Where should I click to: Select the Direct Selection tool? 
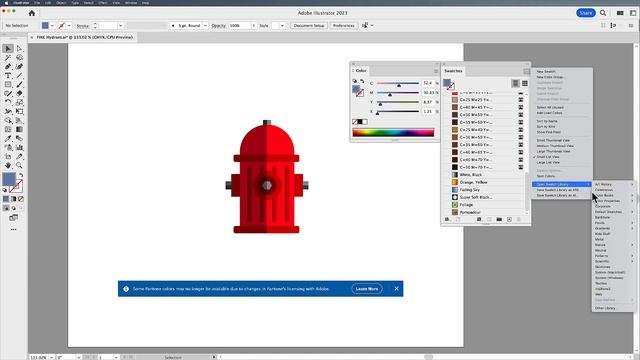[19, 49]
